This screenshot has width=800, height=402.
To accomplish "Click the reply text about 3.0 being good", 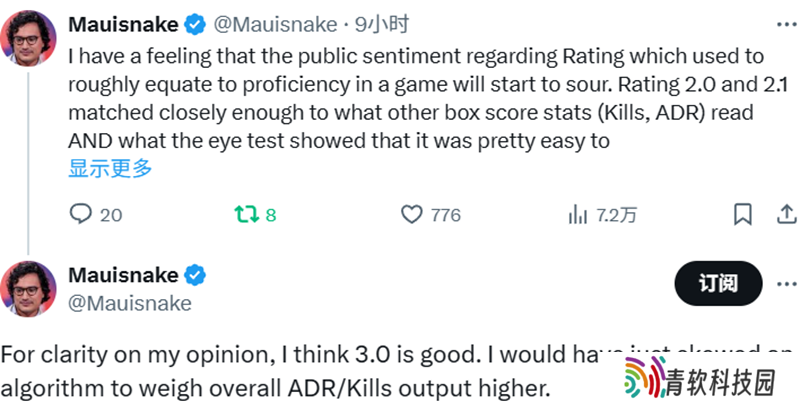I will 300,355.
